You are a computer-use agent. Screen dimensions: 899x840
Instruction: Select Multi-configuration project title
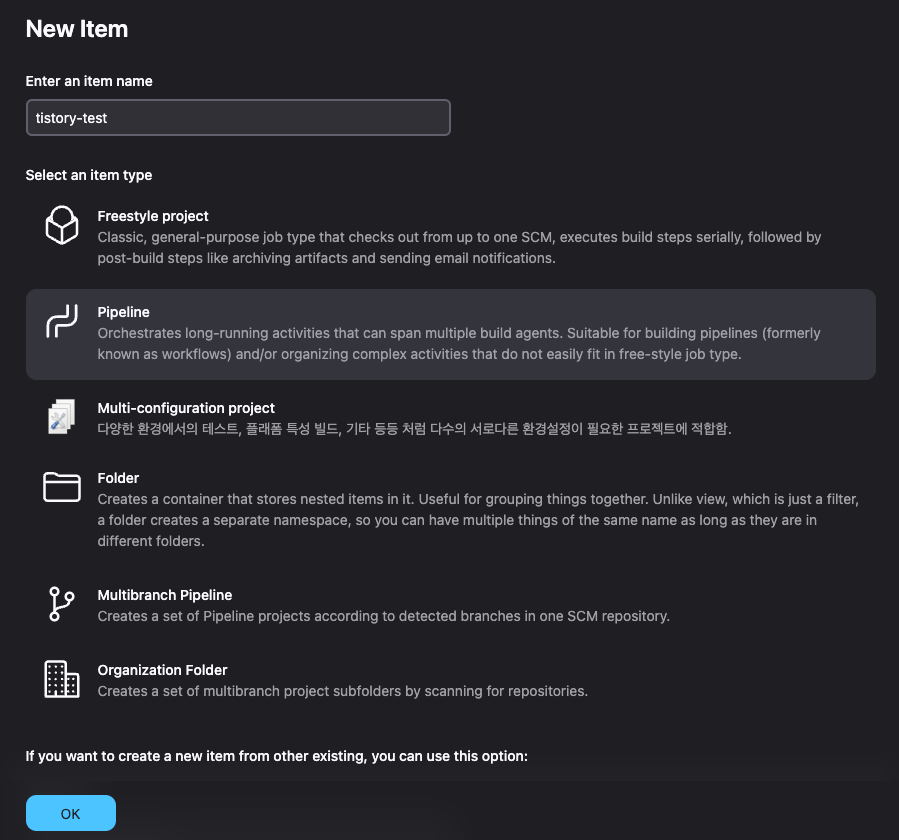(x=186, y=408)
